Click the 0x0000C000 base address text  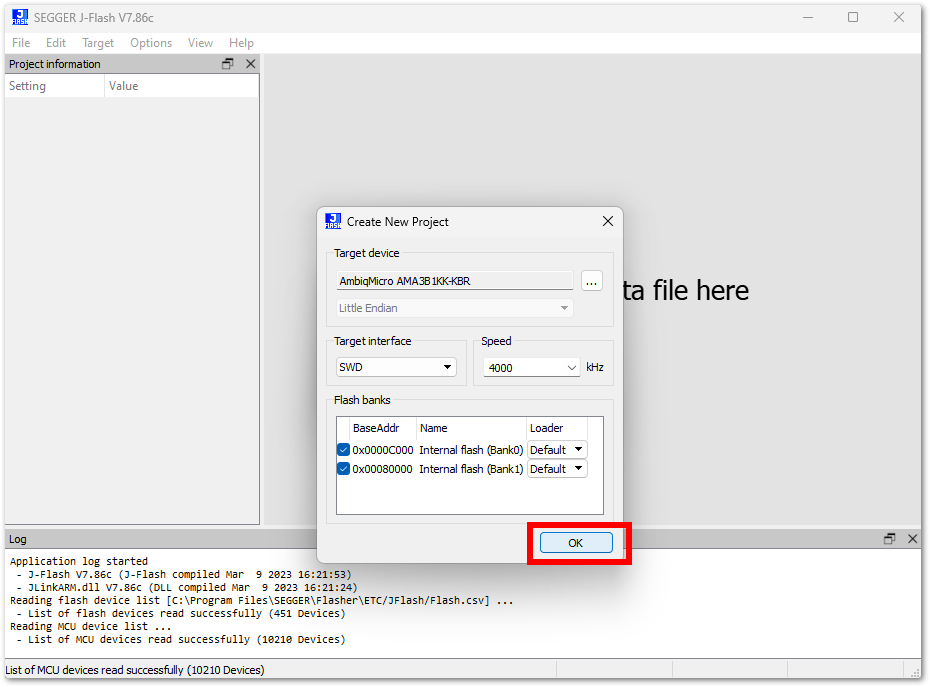coord(383,450)
